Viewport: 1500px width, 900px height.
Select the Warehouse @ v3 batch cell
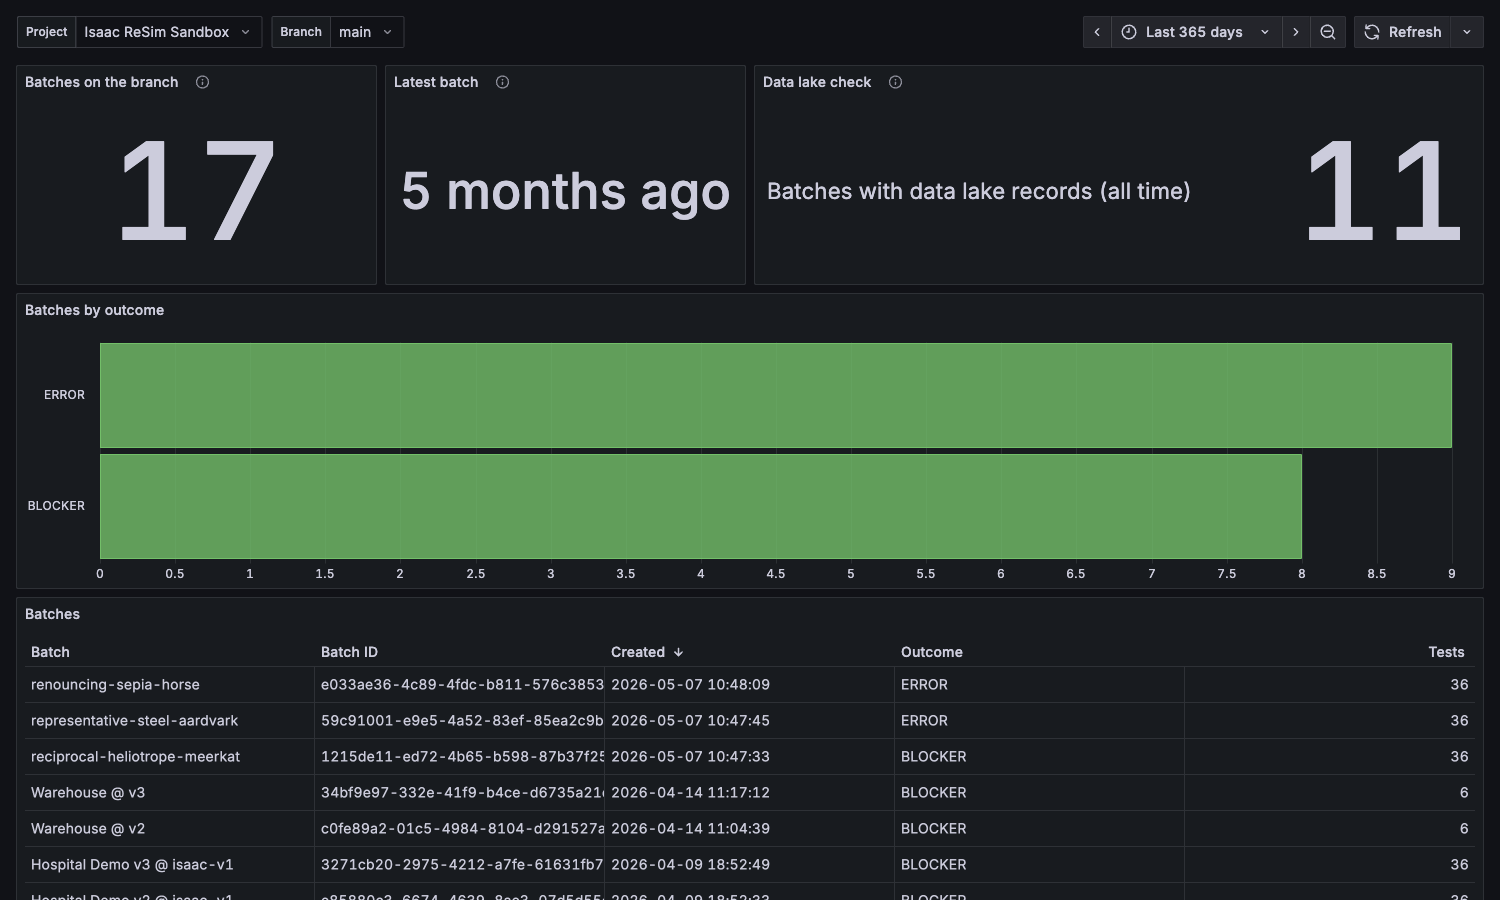[170, 793]
